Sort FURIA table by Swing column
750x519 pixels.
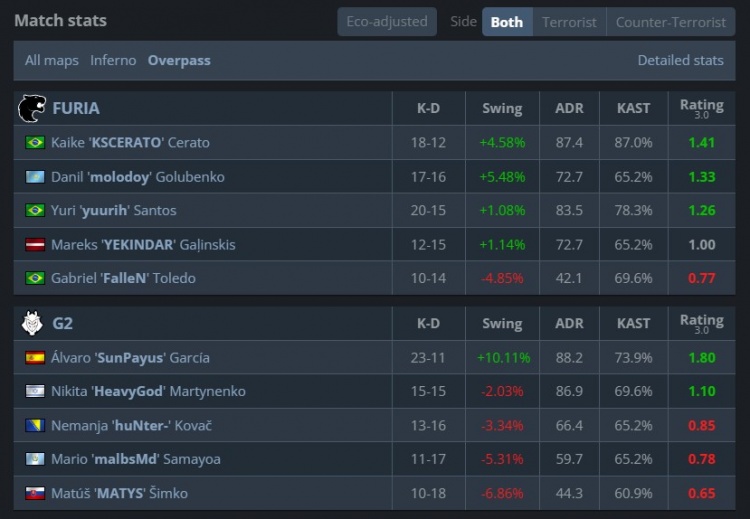[x=502, y=108]
